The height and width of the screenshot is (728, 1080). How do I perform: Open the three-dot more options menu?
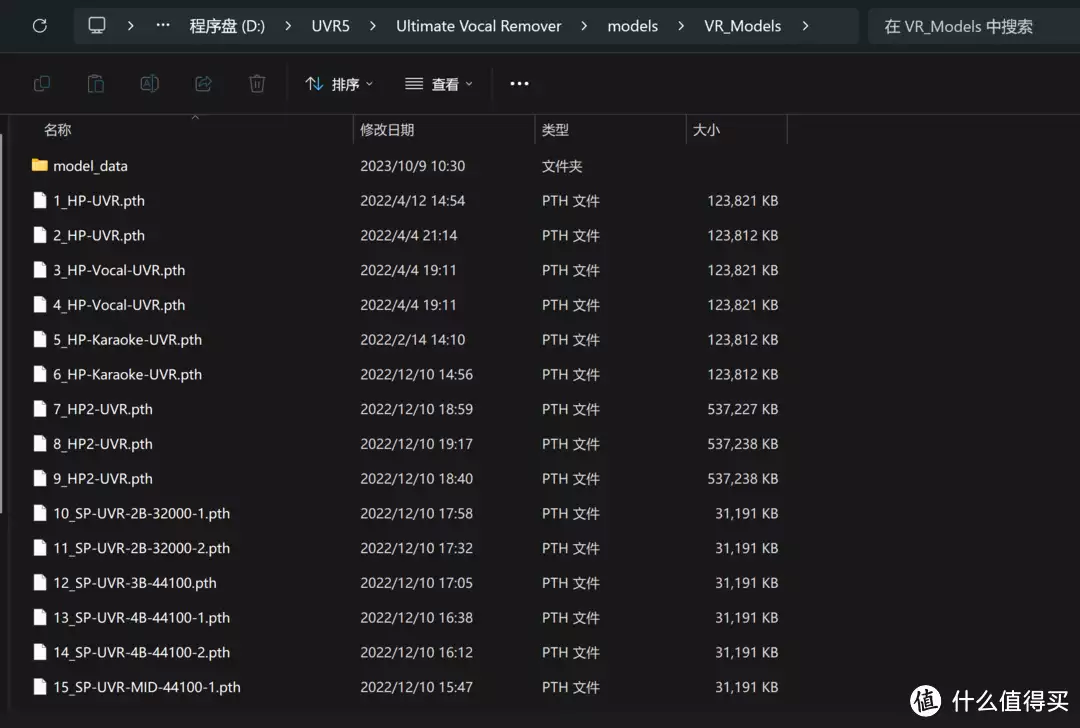[519, 84]
